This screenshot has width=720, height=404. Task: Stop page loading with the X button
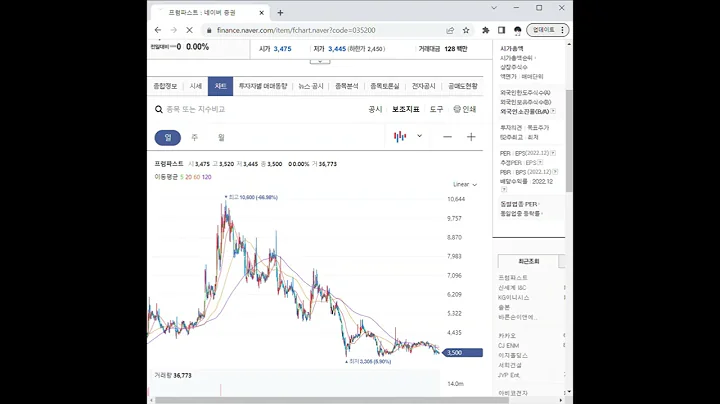pyautogui.click(x=189, y=30)
